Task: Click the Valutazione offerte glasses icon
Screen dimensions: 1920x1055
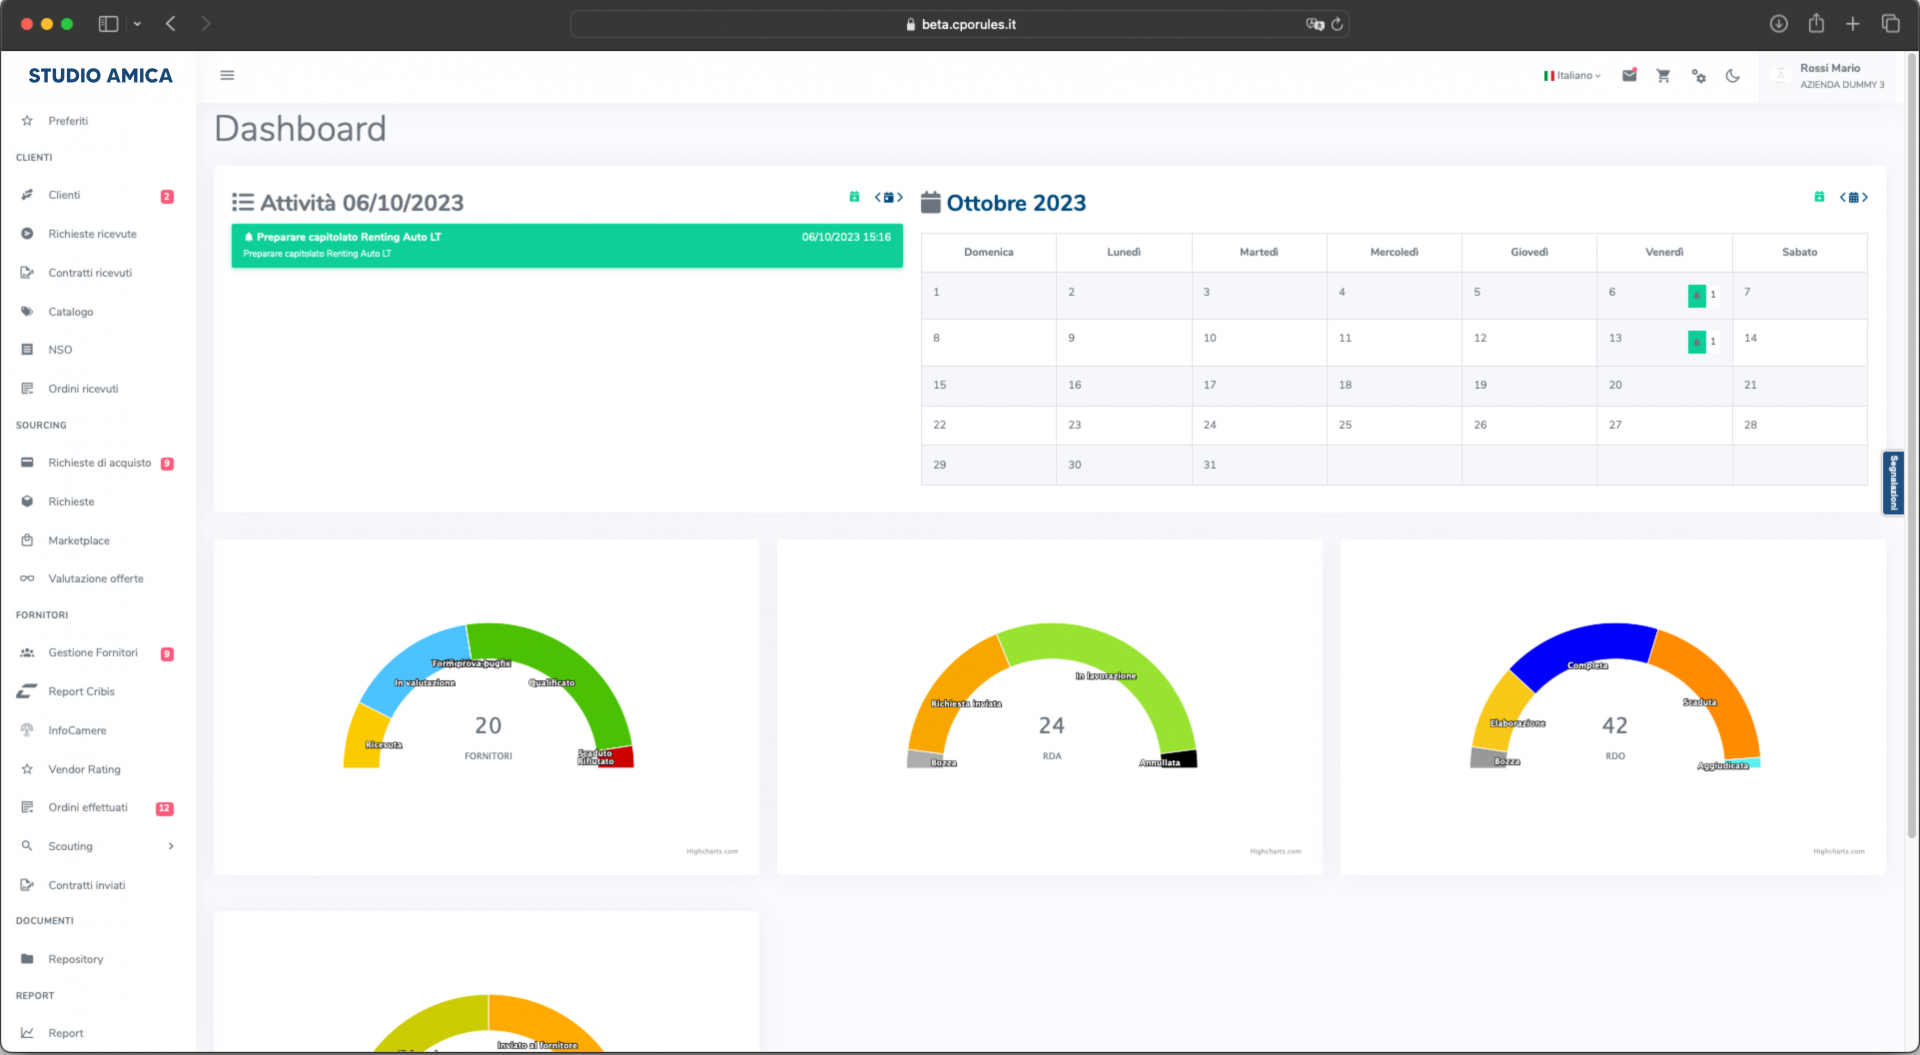Action: [x=27, y=579]
